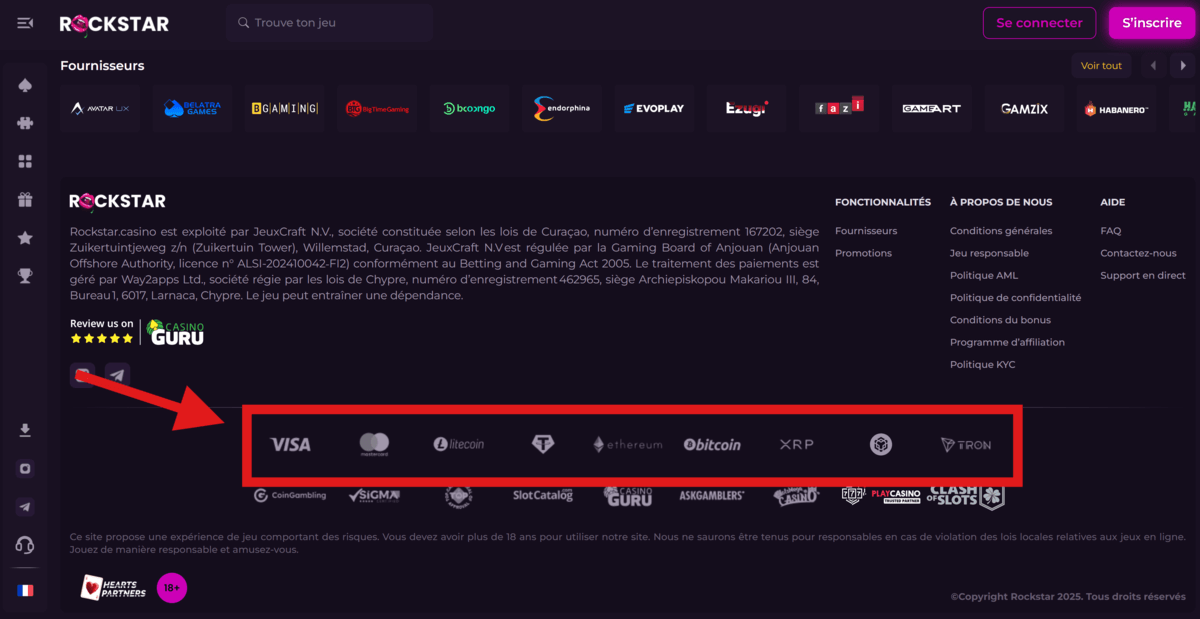This screenshot has height=619, width=1200.
Task: Open Fournisseurs link under Fonctionnalités
Action: [866, 231]
